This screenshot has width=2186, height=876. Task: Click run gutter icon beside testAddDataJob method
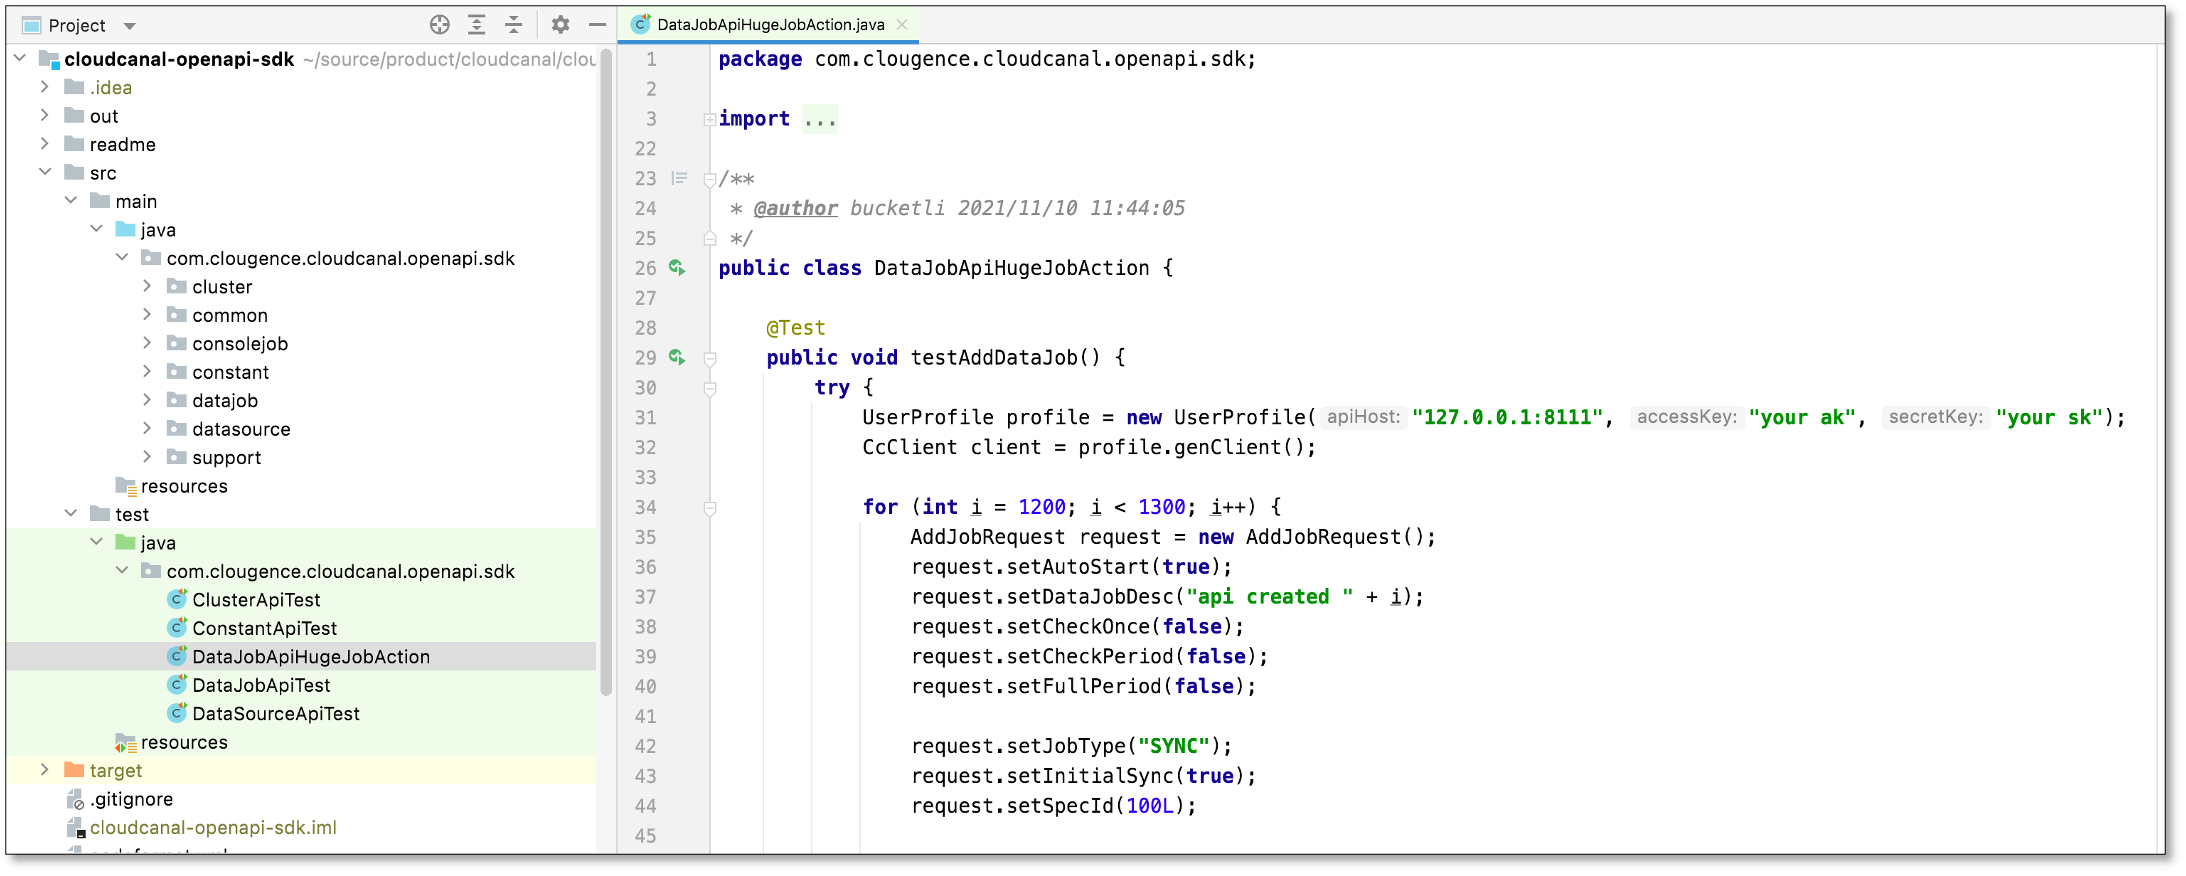click(677, 357)
